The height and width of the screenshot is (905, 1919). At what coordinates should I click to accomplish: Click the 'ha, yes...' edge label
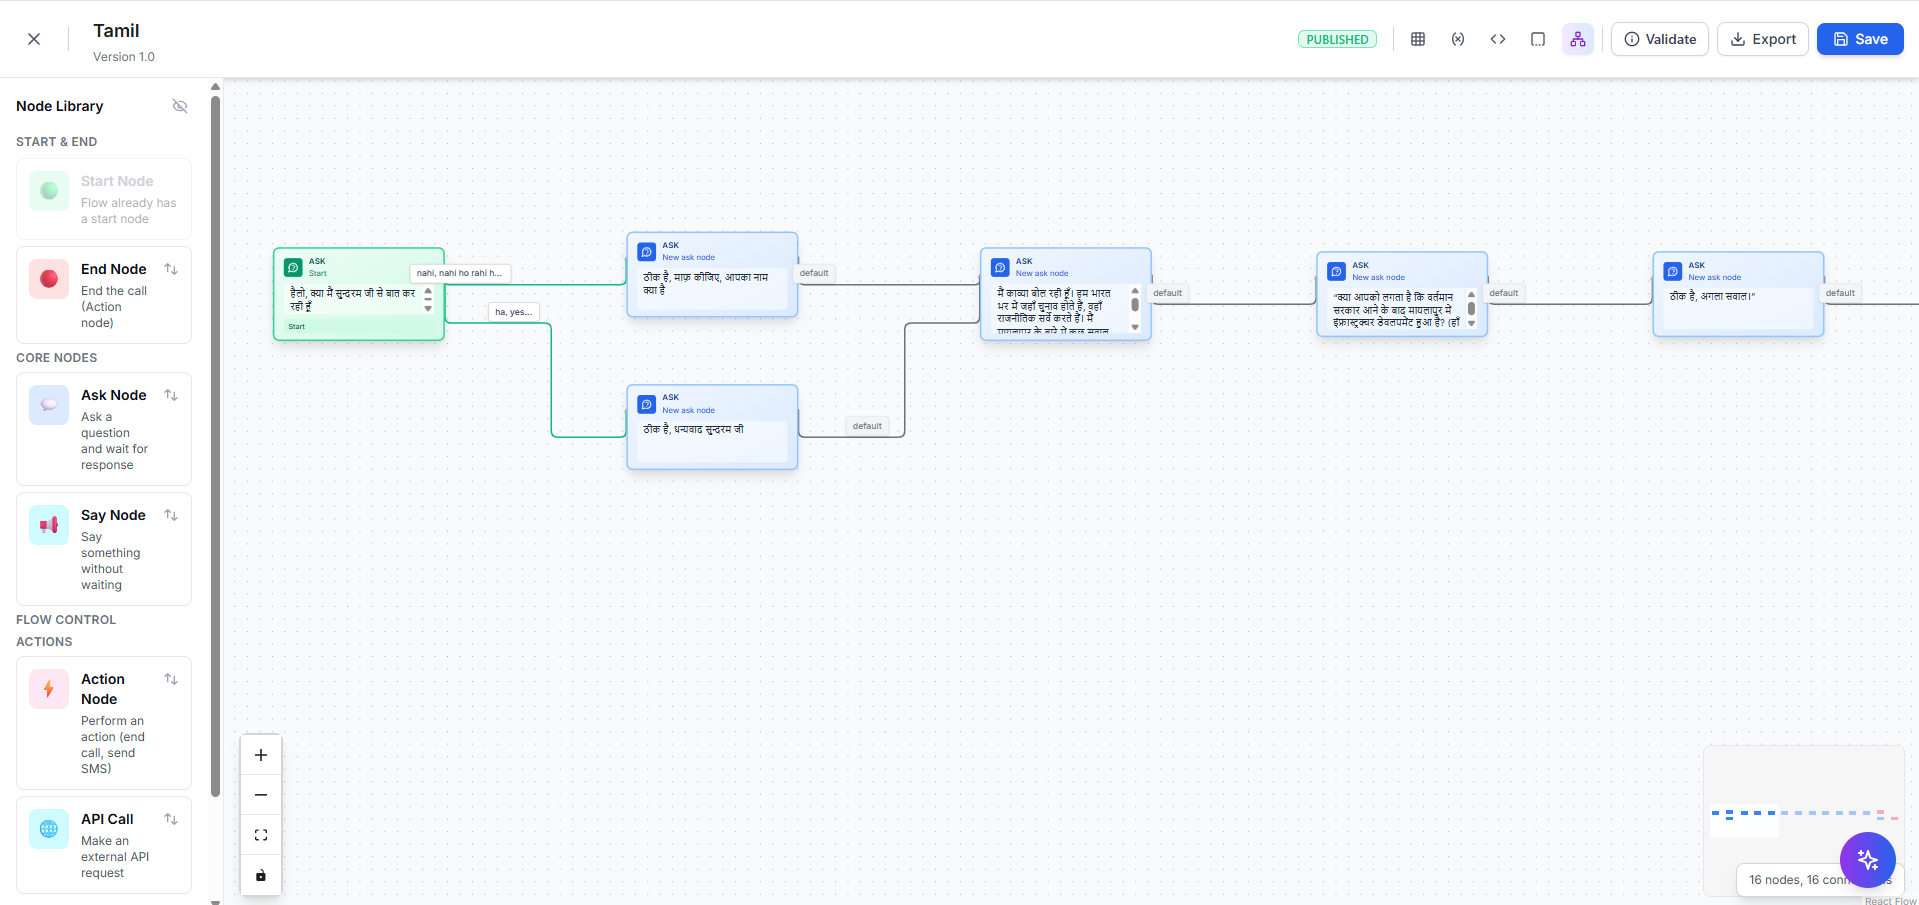[513, 312]
